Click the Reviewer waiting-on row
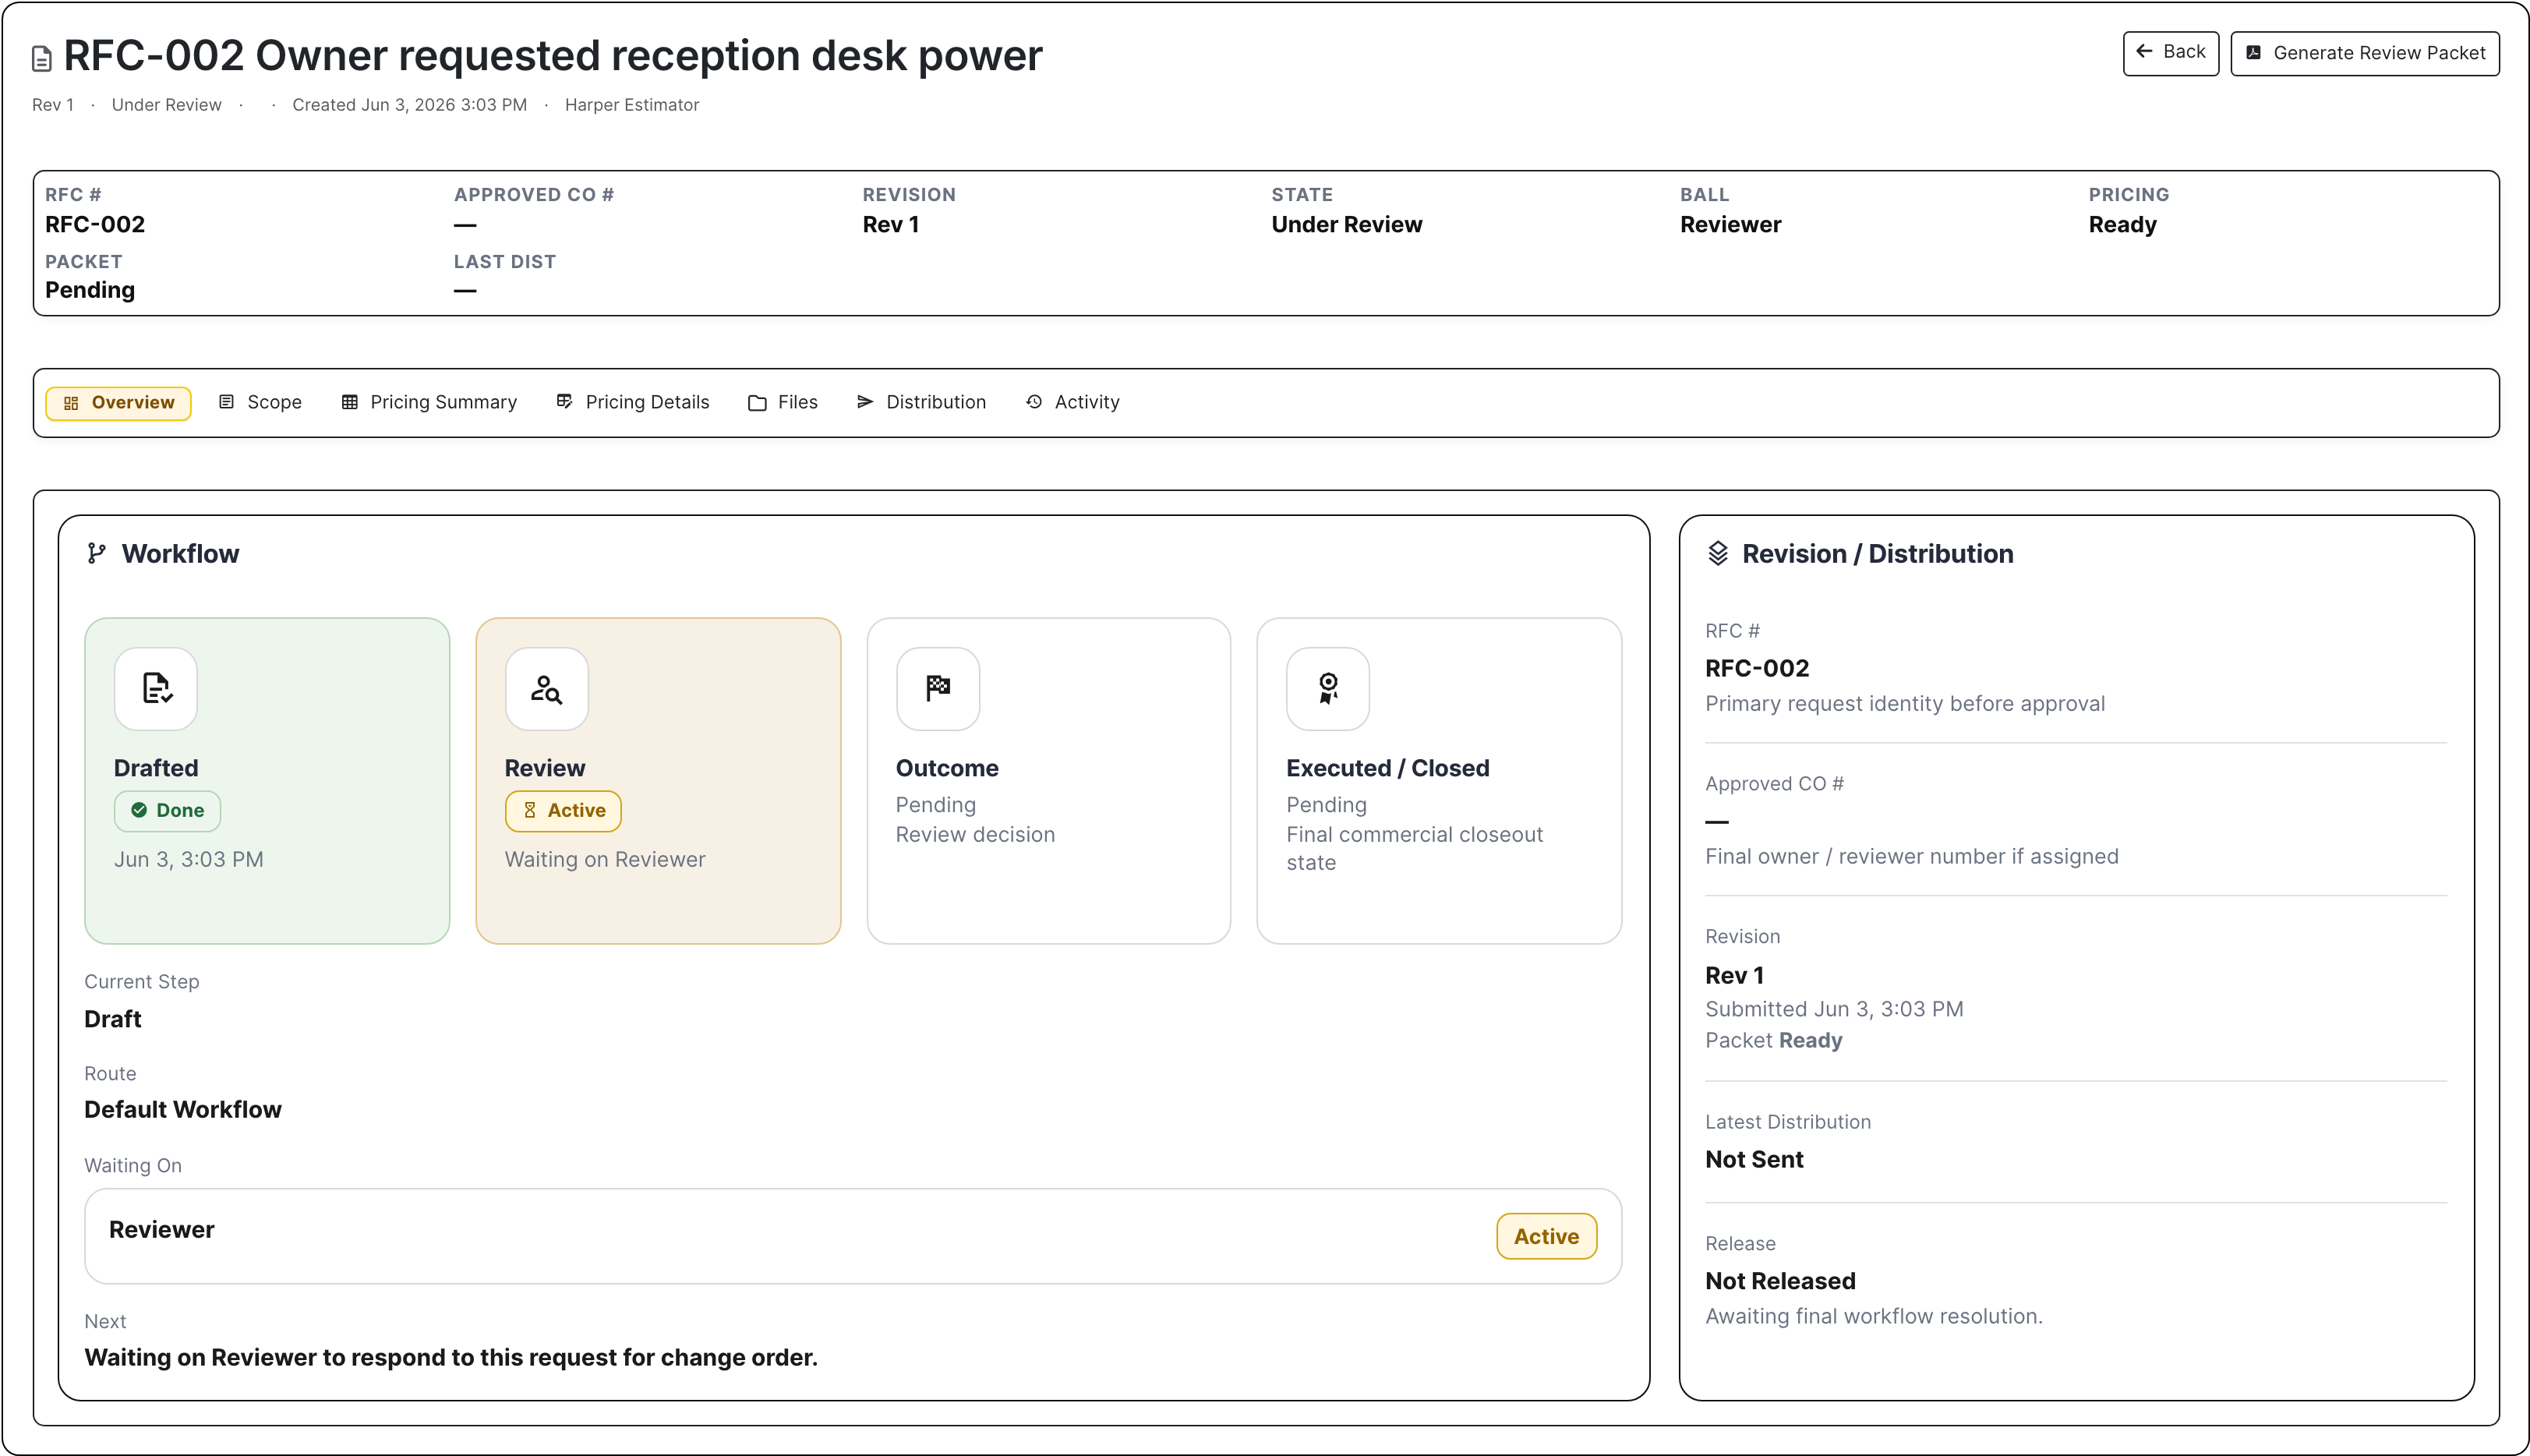2530x1456 pixels. (x=853, y=1236)
